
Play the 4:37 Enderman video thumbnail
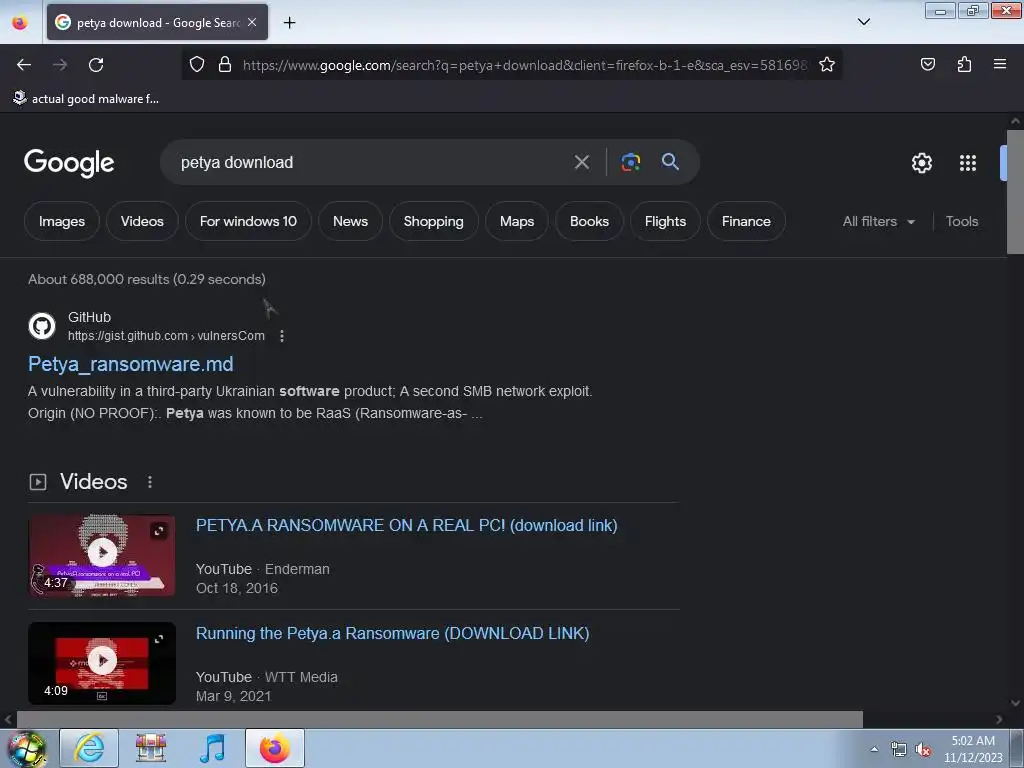(x=102, y=556)
